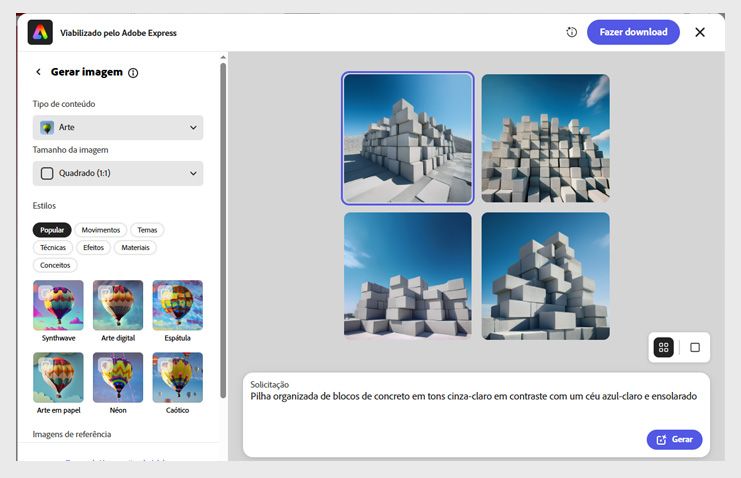Select the Conceitos styles tab
The width and height of the screenshot is (741, 478).
55,265
